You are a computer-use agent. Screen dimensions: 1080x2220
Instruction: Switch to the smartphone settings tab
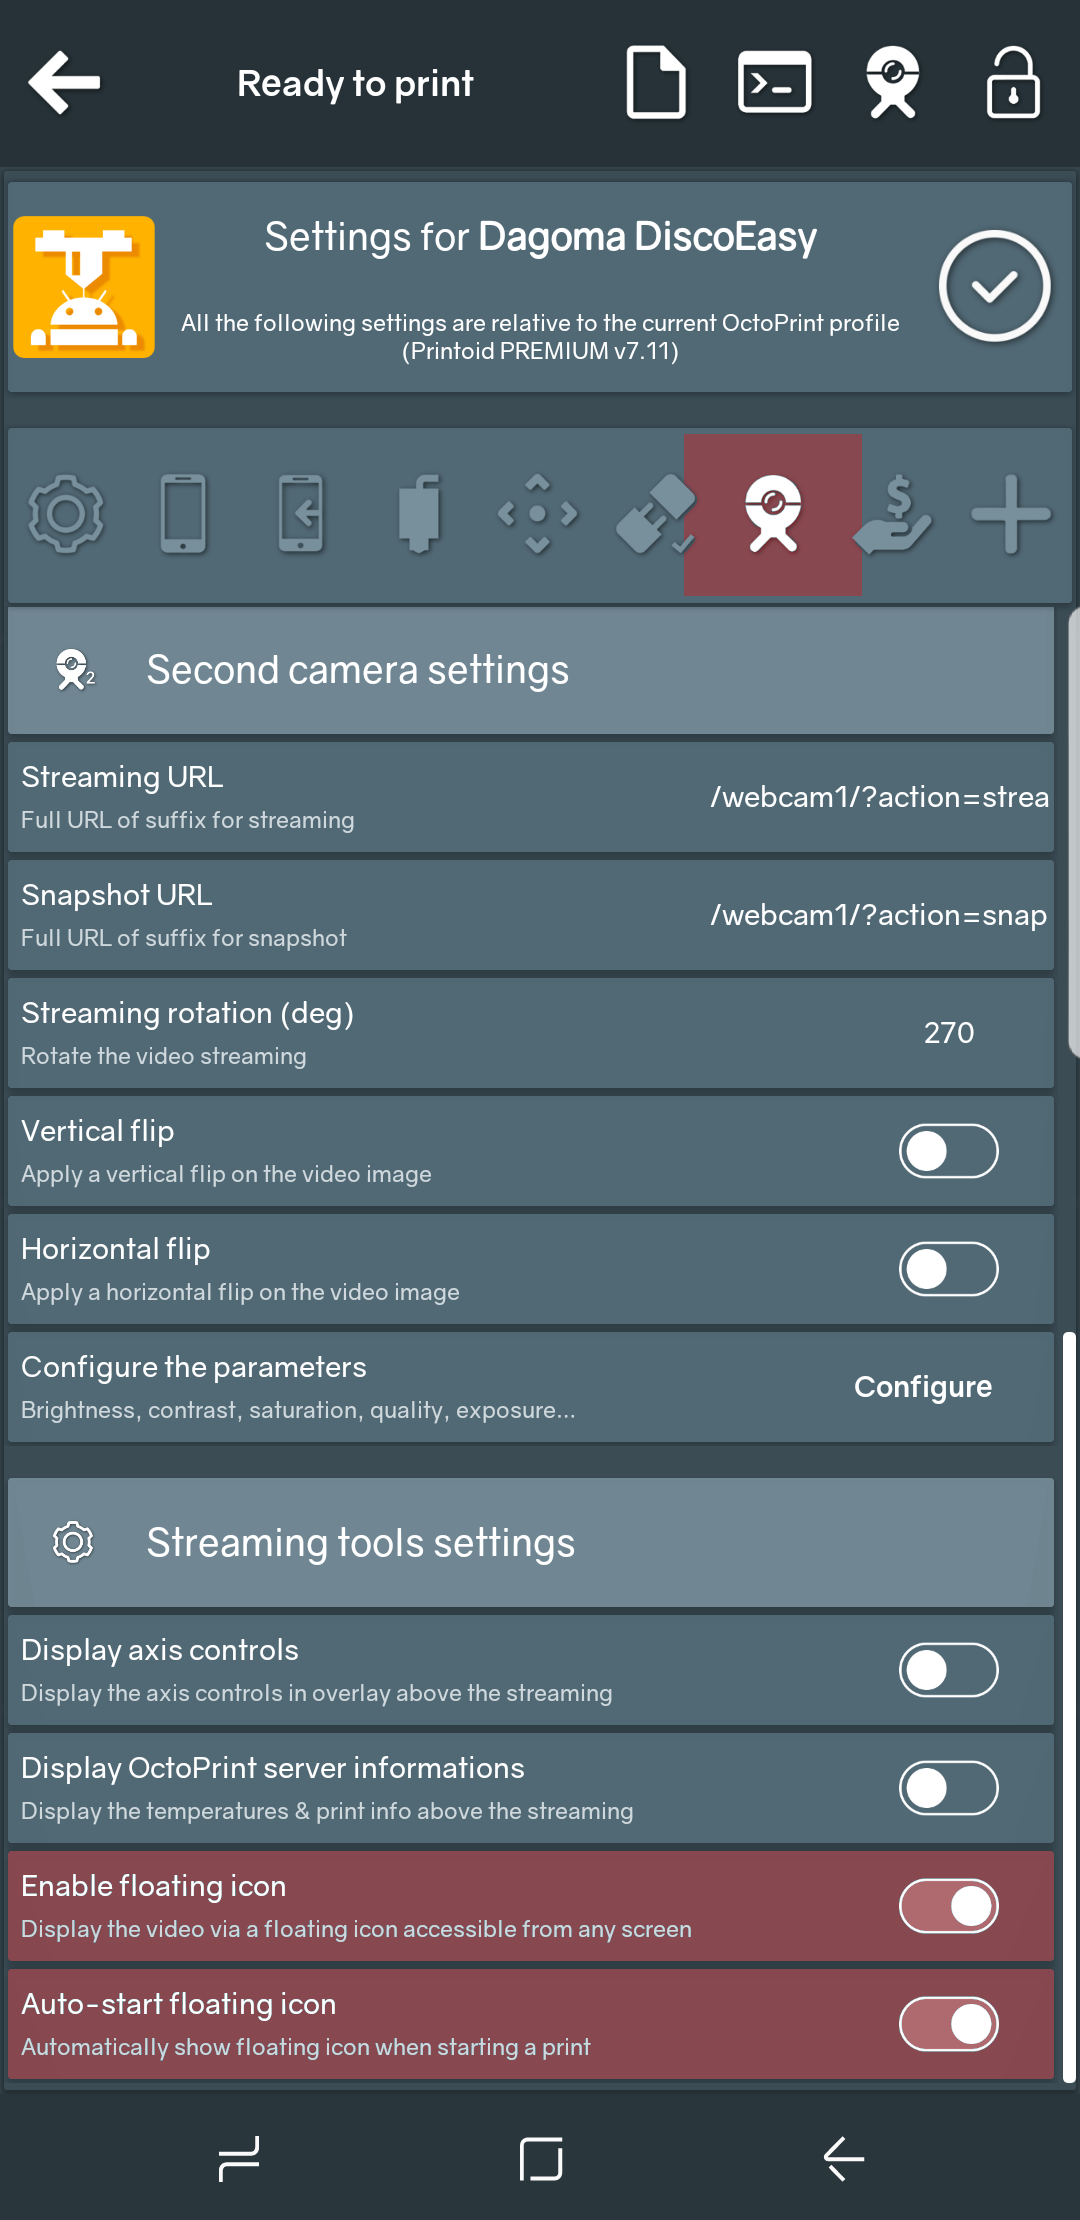[x=184, y=514]
